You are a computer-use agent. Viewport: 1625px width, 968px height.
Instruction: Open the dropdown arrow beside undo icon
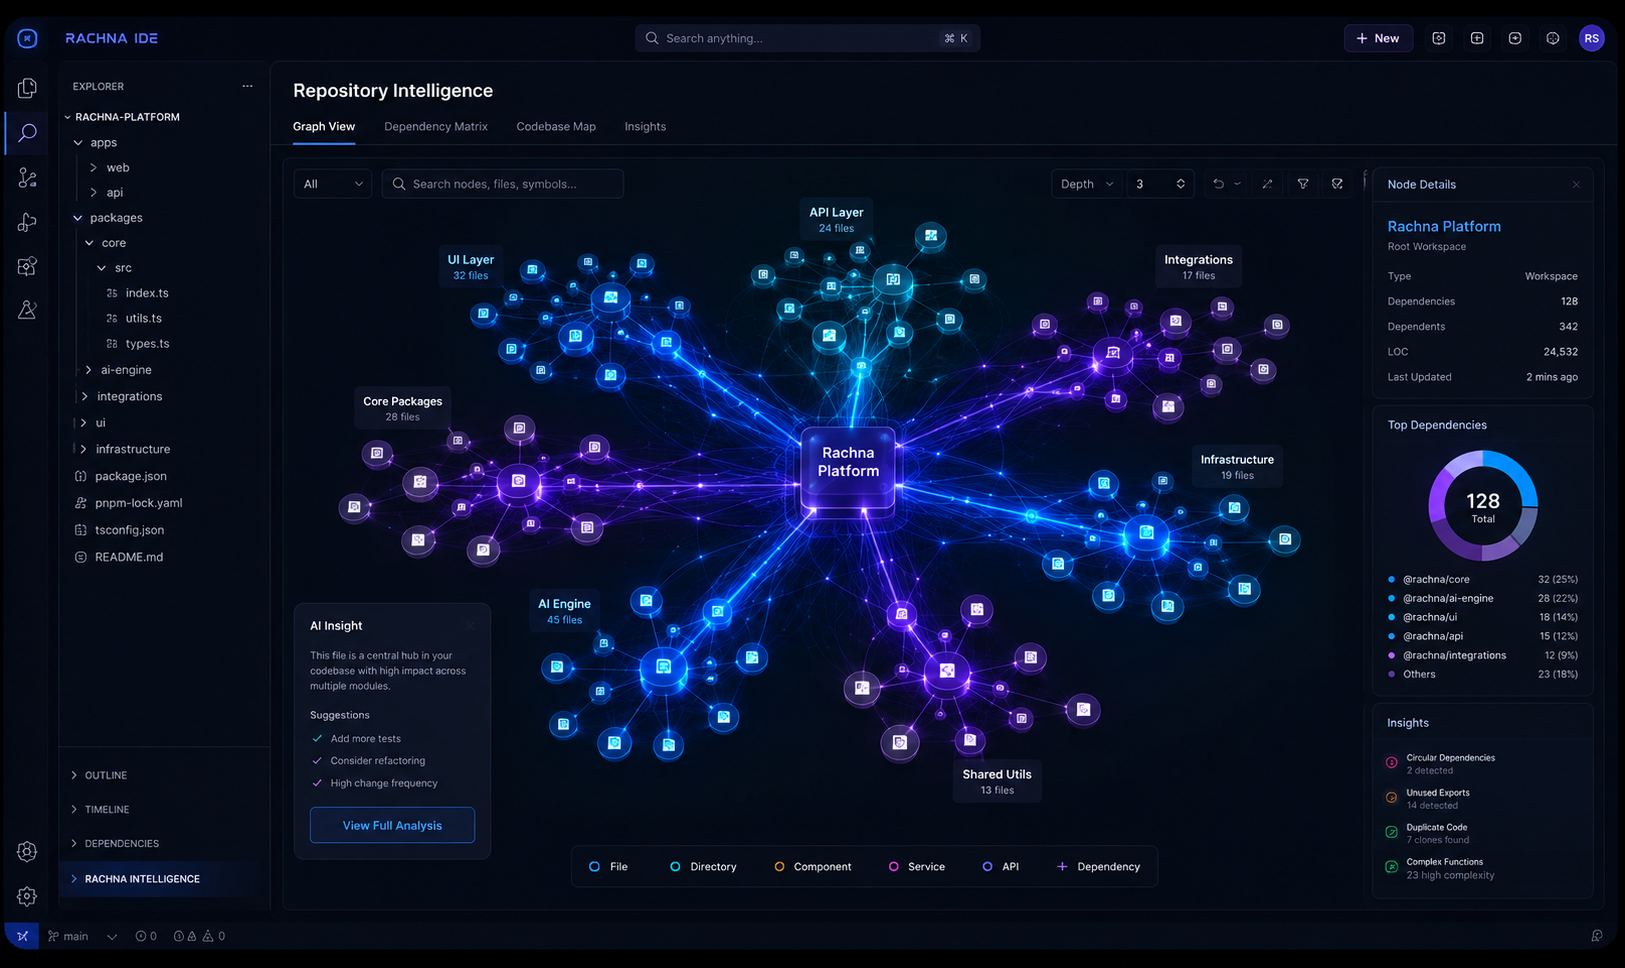(x=1237, y=184)
